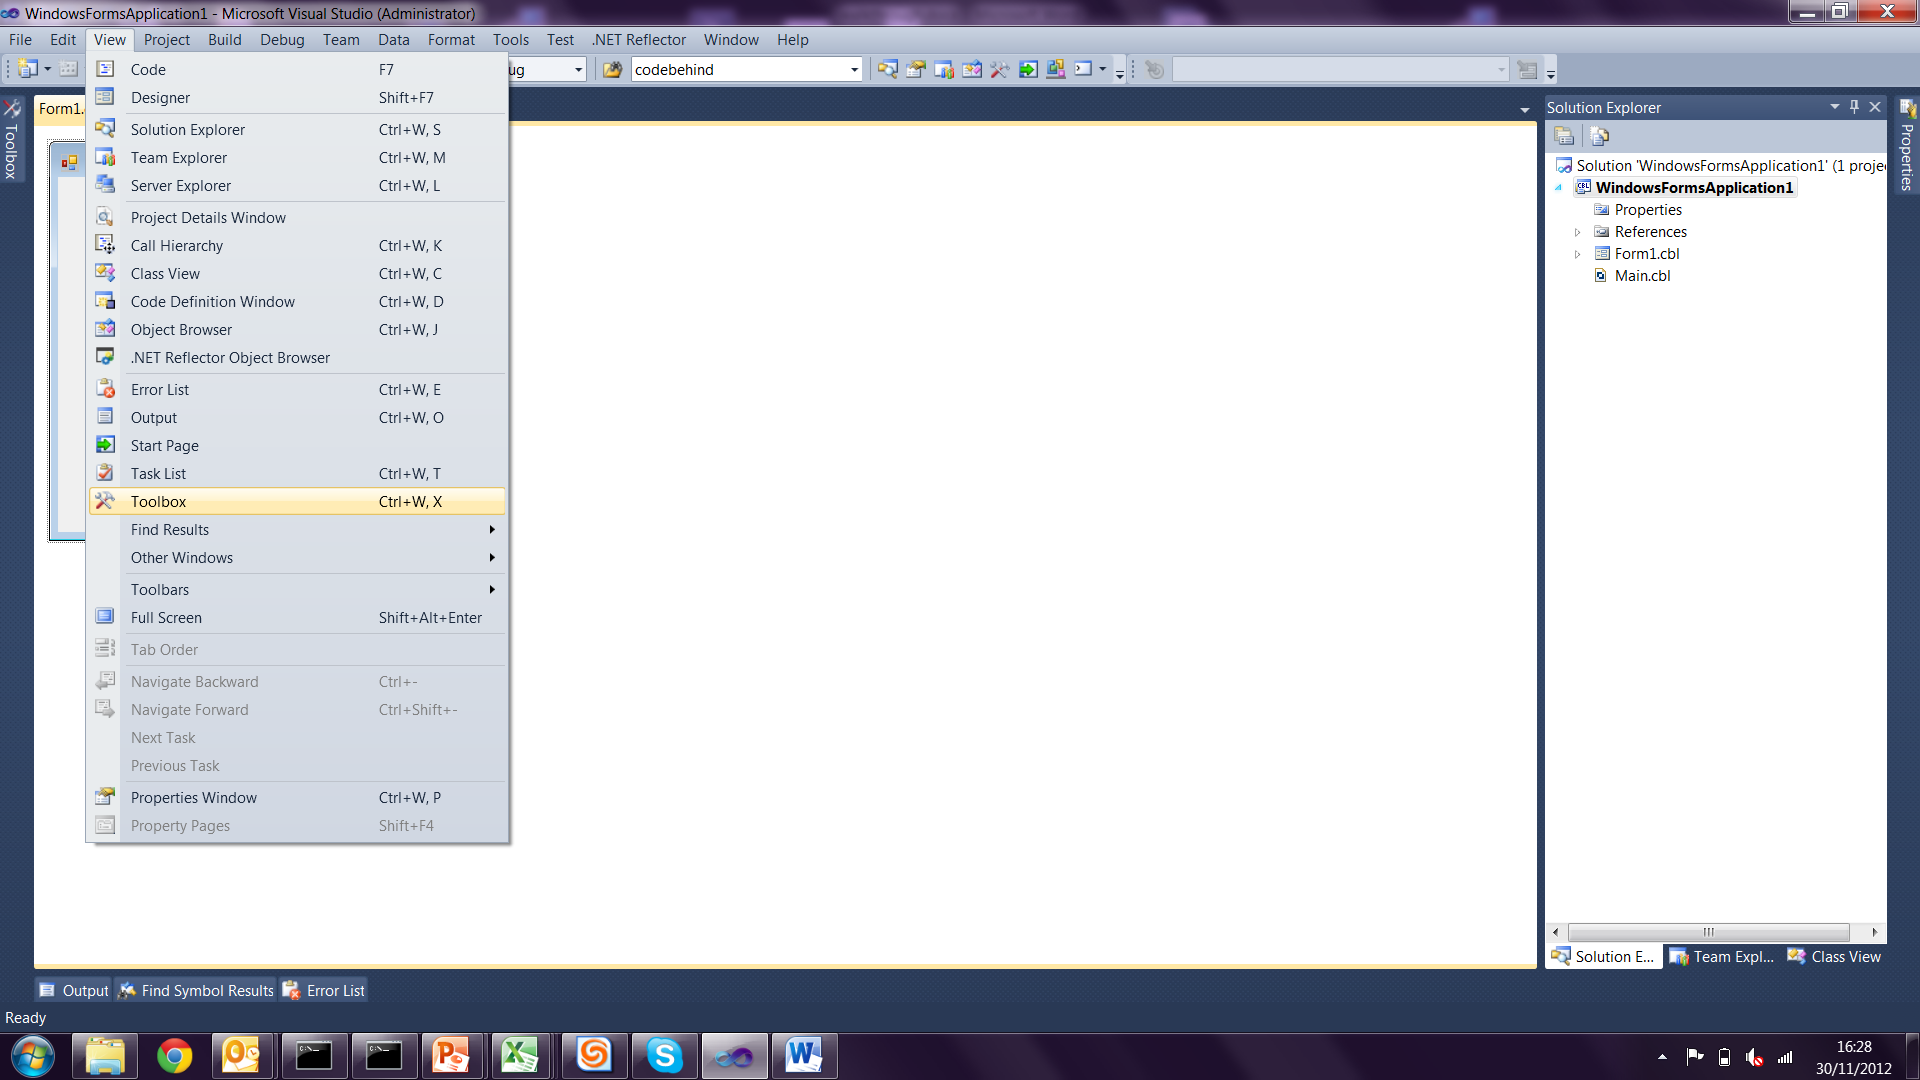Click the Object Browser toolbar icon
The height and width of the screenshot is (1080, 1920).
972,69
